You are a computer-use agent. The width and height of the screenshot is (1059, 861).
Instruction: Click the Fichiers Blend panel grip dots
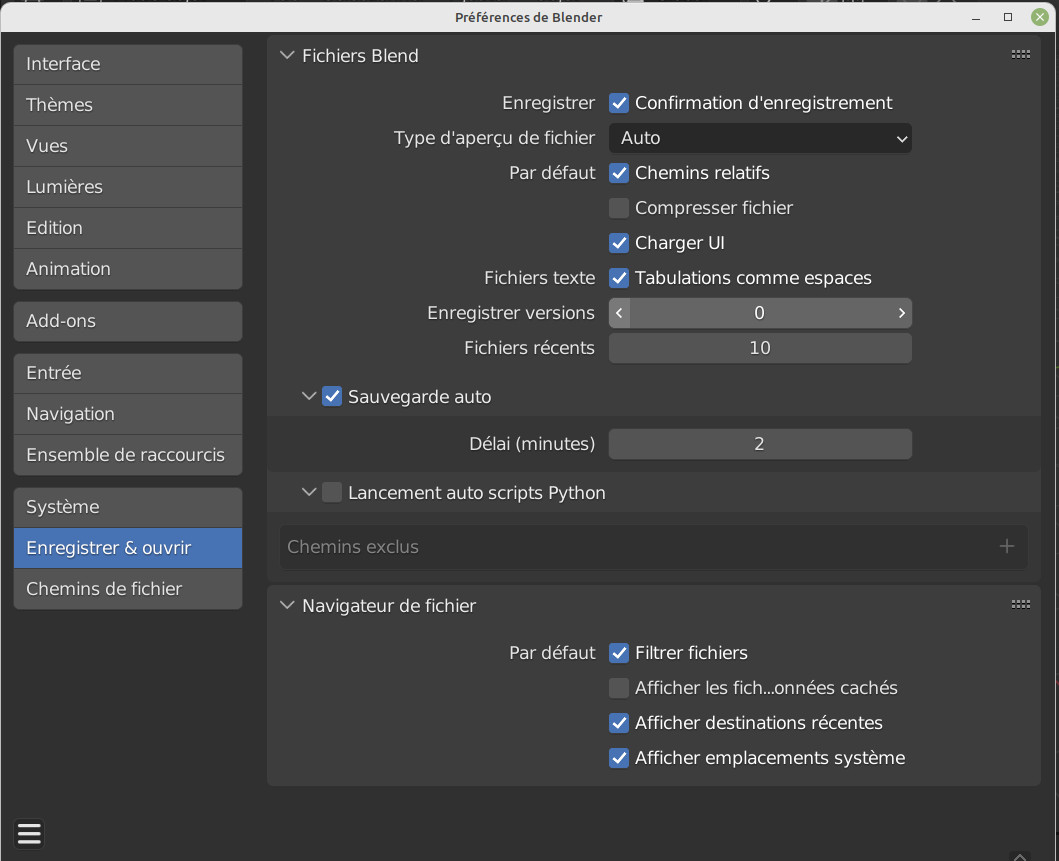1020,55
